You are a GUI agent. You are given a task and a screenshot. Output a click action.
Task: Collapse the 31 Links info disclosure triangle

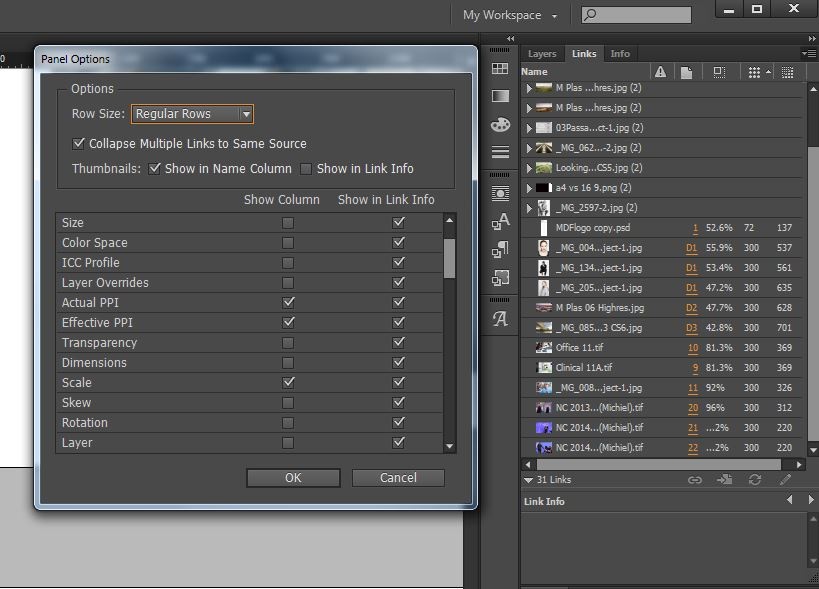528,480
